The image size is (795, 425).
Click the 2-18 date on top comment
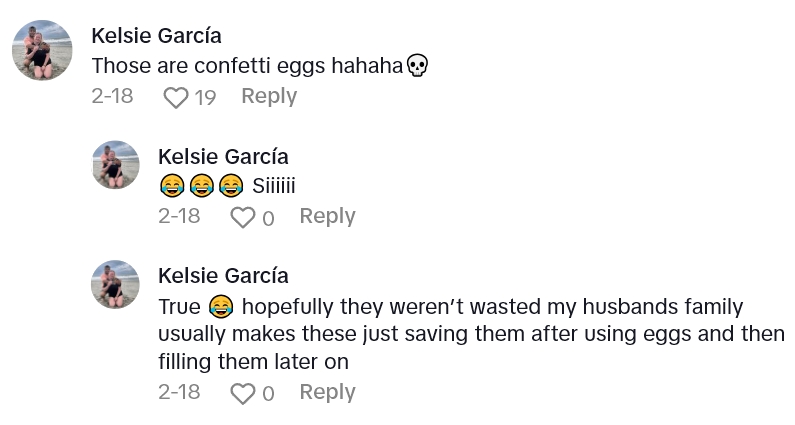click(x=112, y=96)
